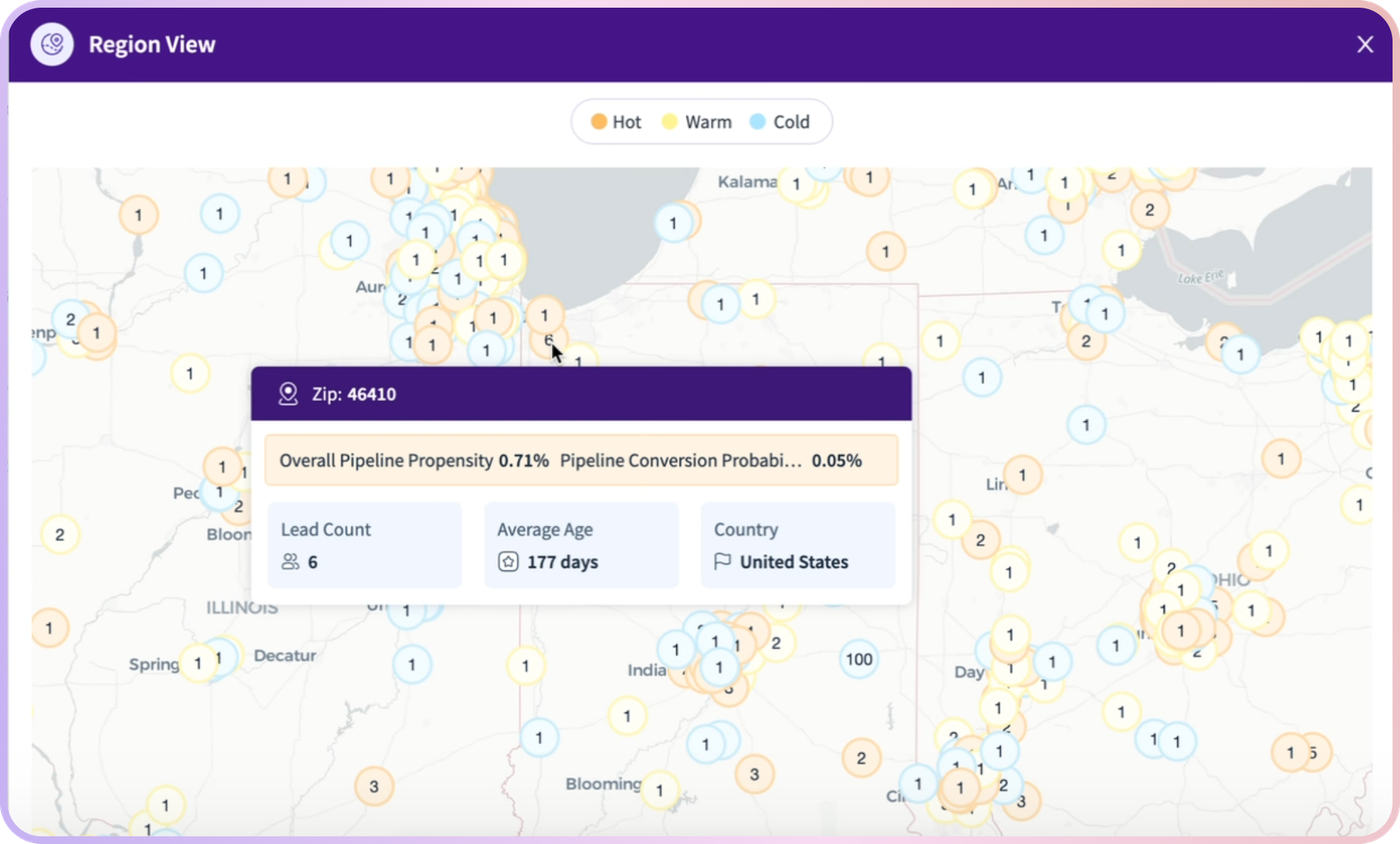Click the OHIO state label
Image resolution: width=1400 pixels, height=844 pixels.
pos(1230,580)
